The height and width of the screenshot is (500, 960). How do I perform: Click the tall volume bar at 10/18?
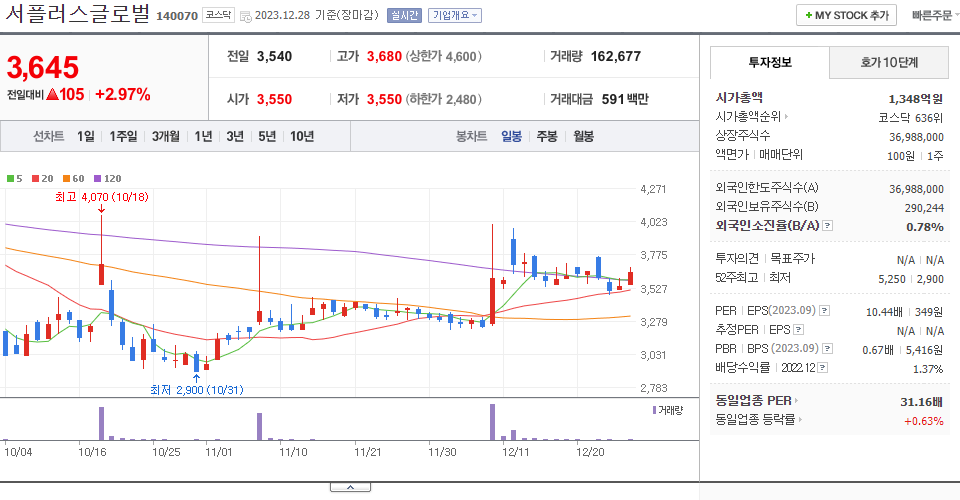(102, 424)
